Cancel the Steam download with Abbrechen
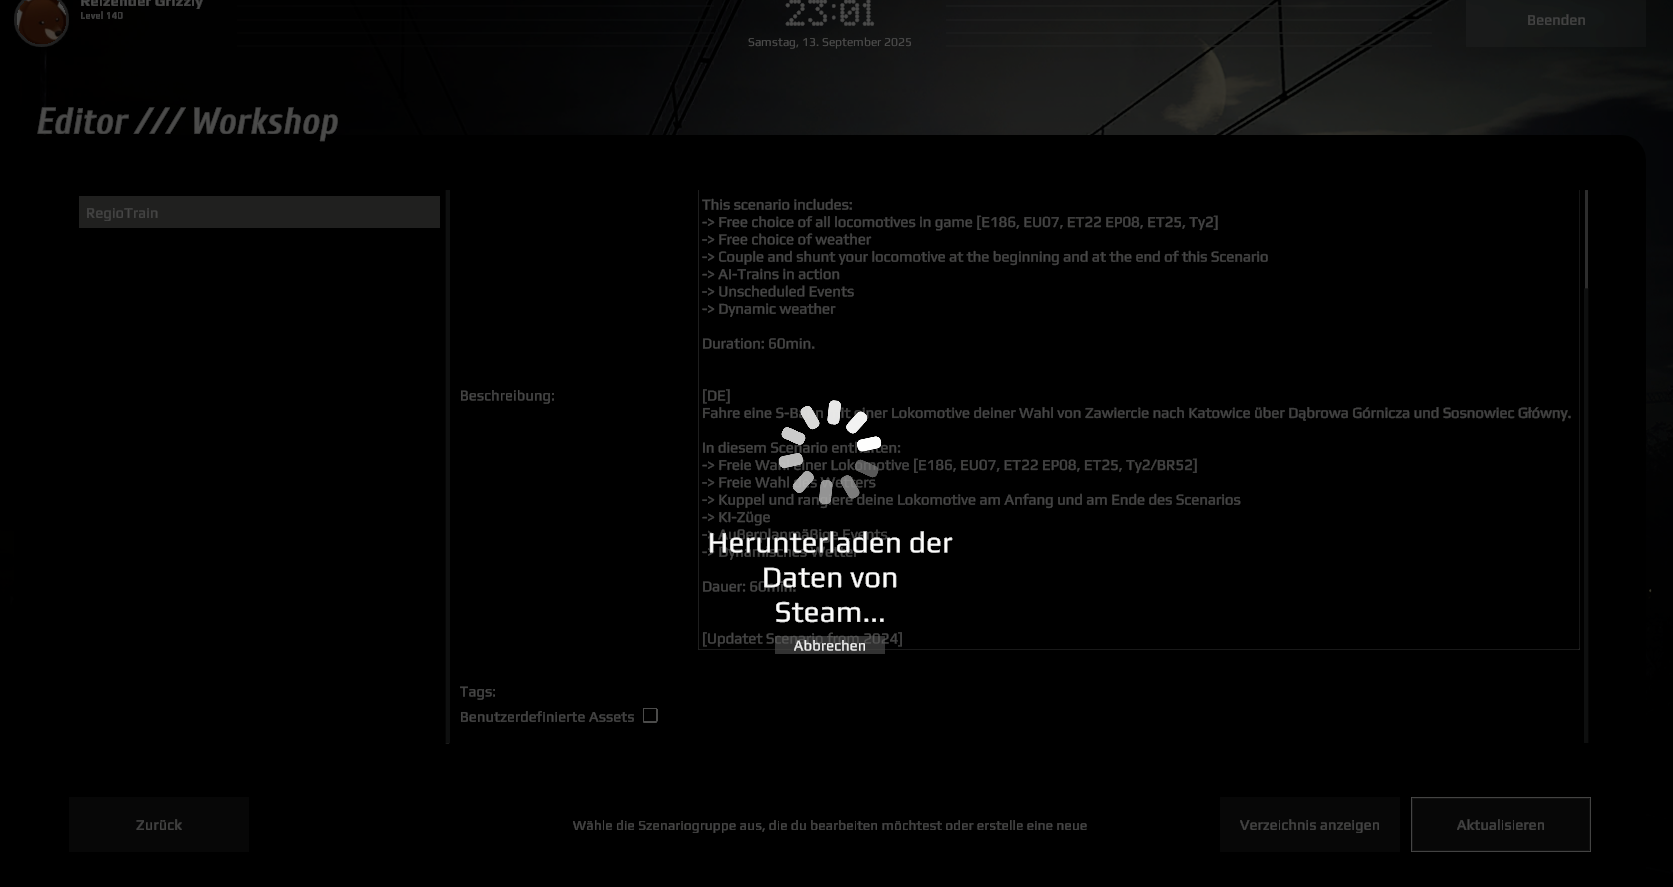The height and width of the screenshot is (887, 1673). [x=830, y=646]
